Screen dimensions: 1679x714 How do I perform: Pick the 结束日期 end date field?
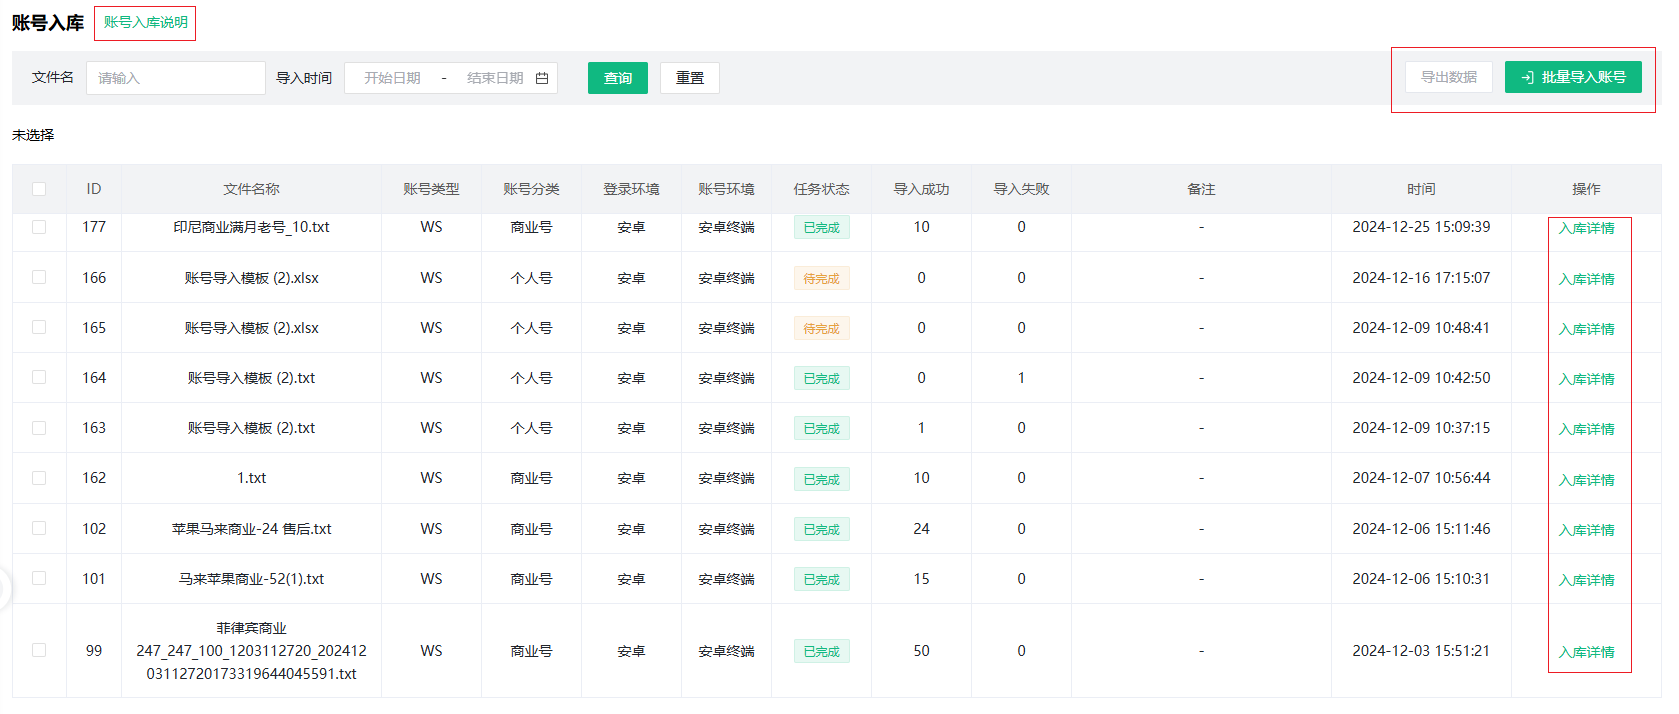click(495, 78)
